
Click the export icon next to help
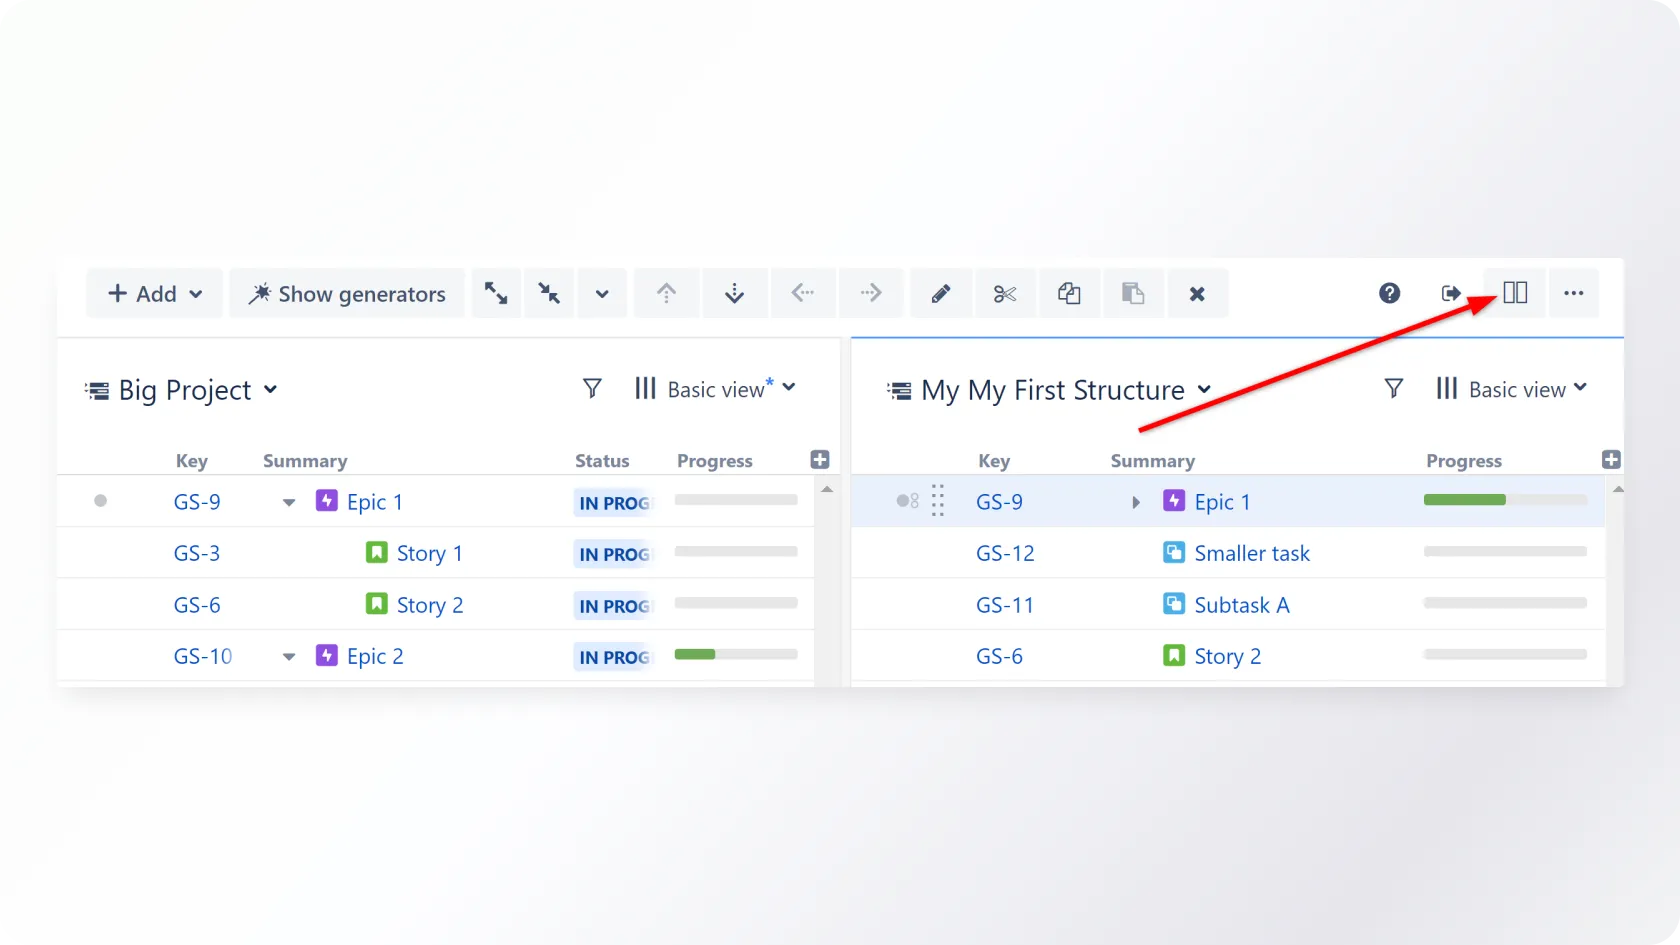[x=1450, y=293]
